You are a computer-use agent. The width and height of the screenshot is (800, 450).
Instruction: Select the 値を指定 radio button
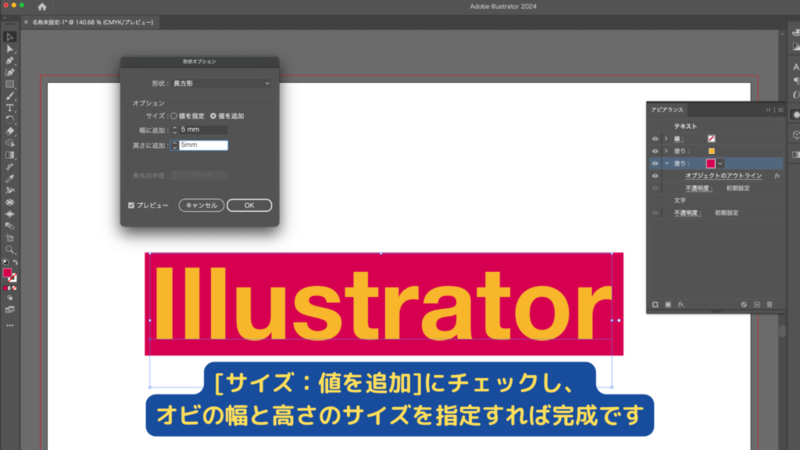[x=174, y=116]
